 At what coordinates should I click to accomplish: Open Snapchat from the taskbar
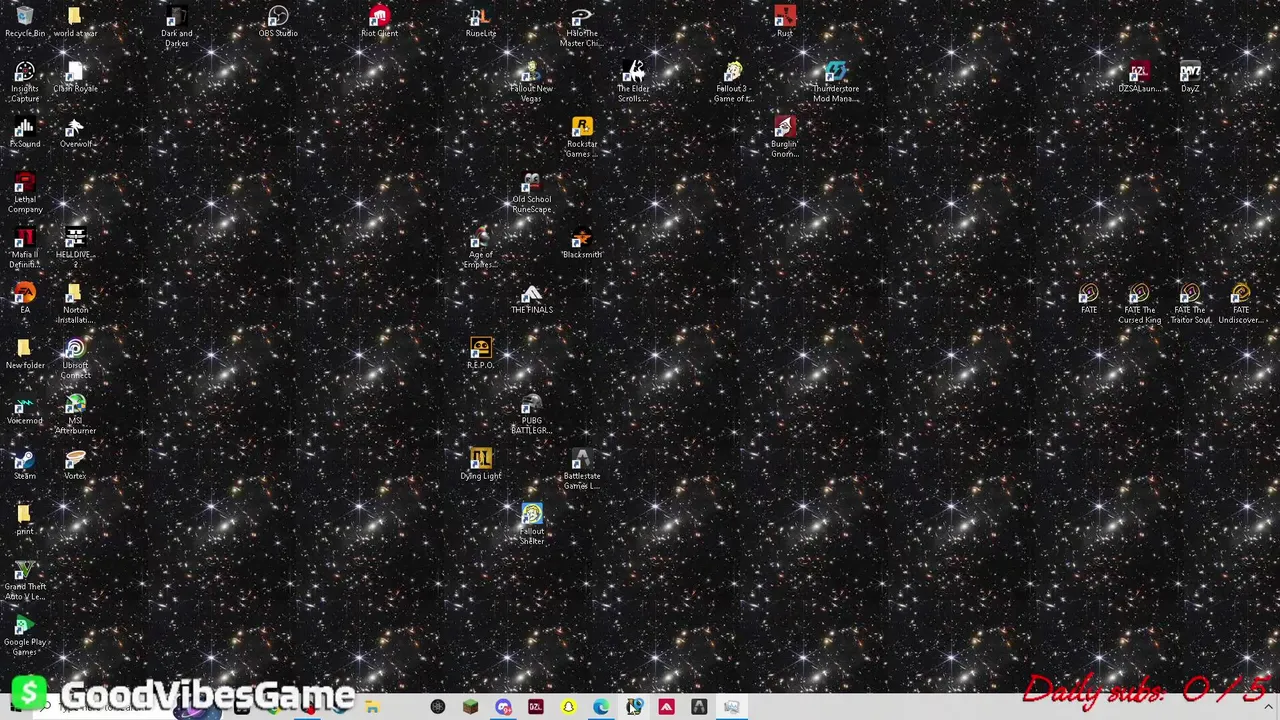[568, 707]
